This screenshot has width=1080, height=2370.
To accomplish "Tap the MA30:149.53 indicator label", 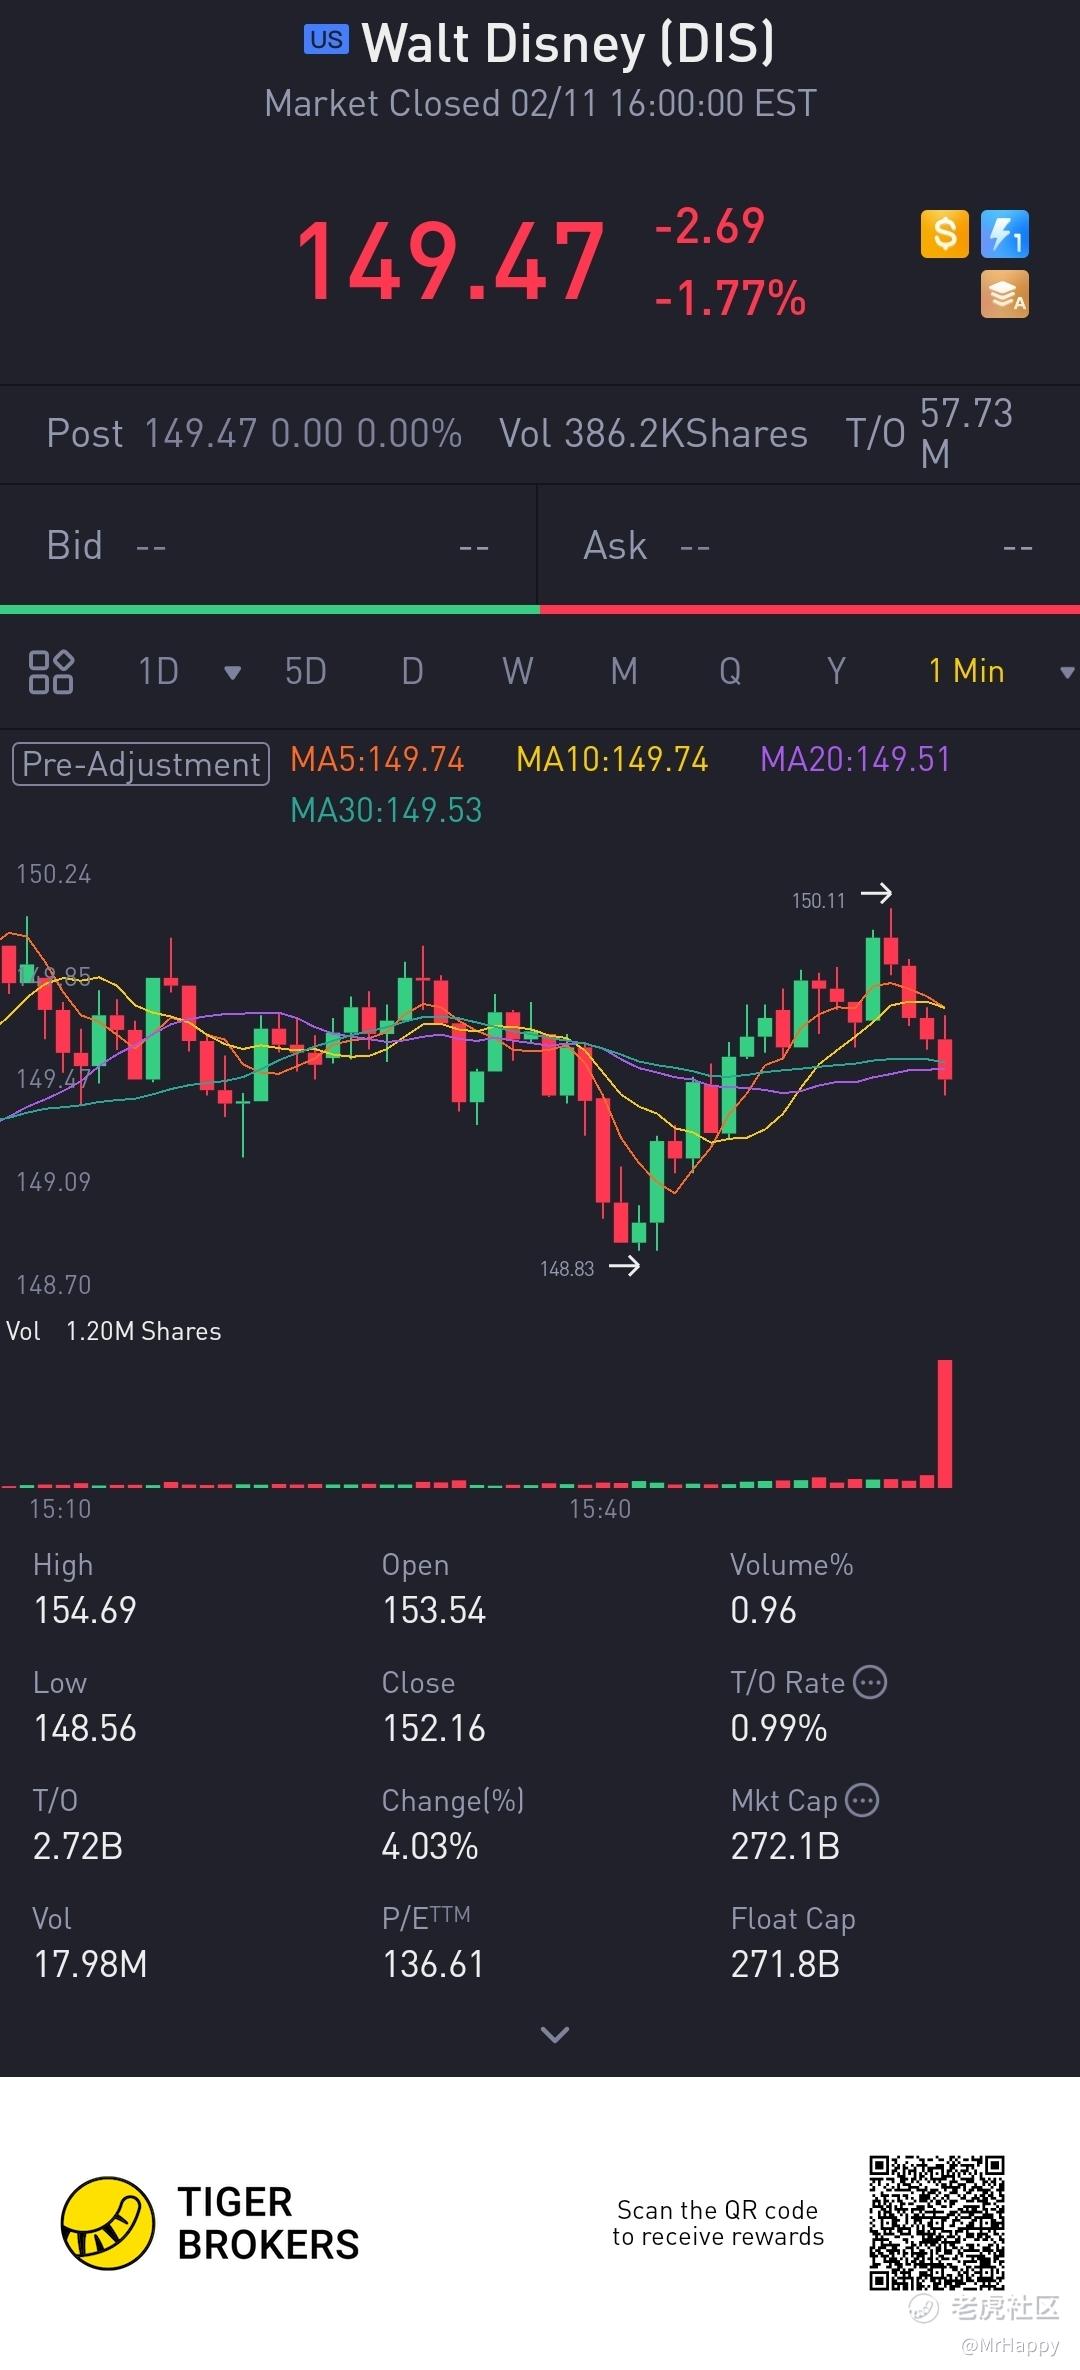I will 386,810.
